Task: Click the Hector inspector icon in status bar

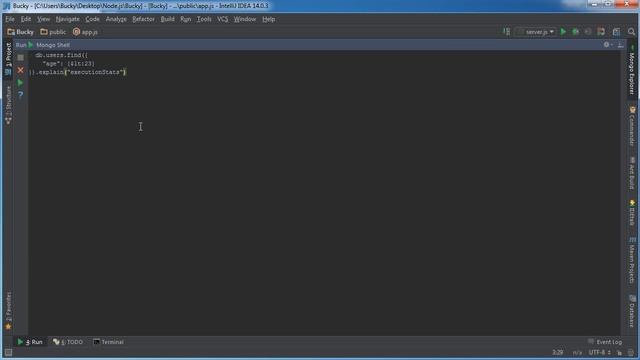Action: (631, 353)
